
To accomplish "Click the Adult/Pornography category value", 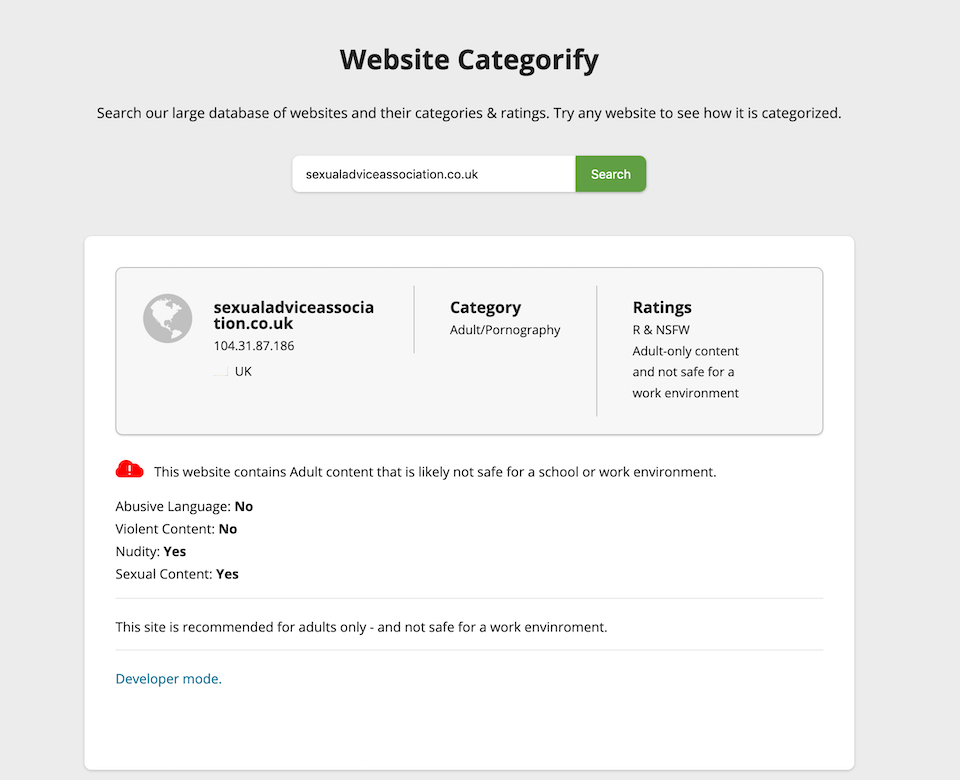I will pos(505,329).
